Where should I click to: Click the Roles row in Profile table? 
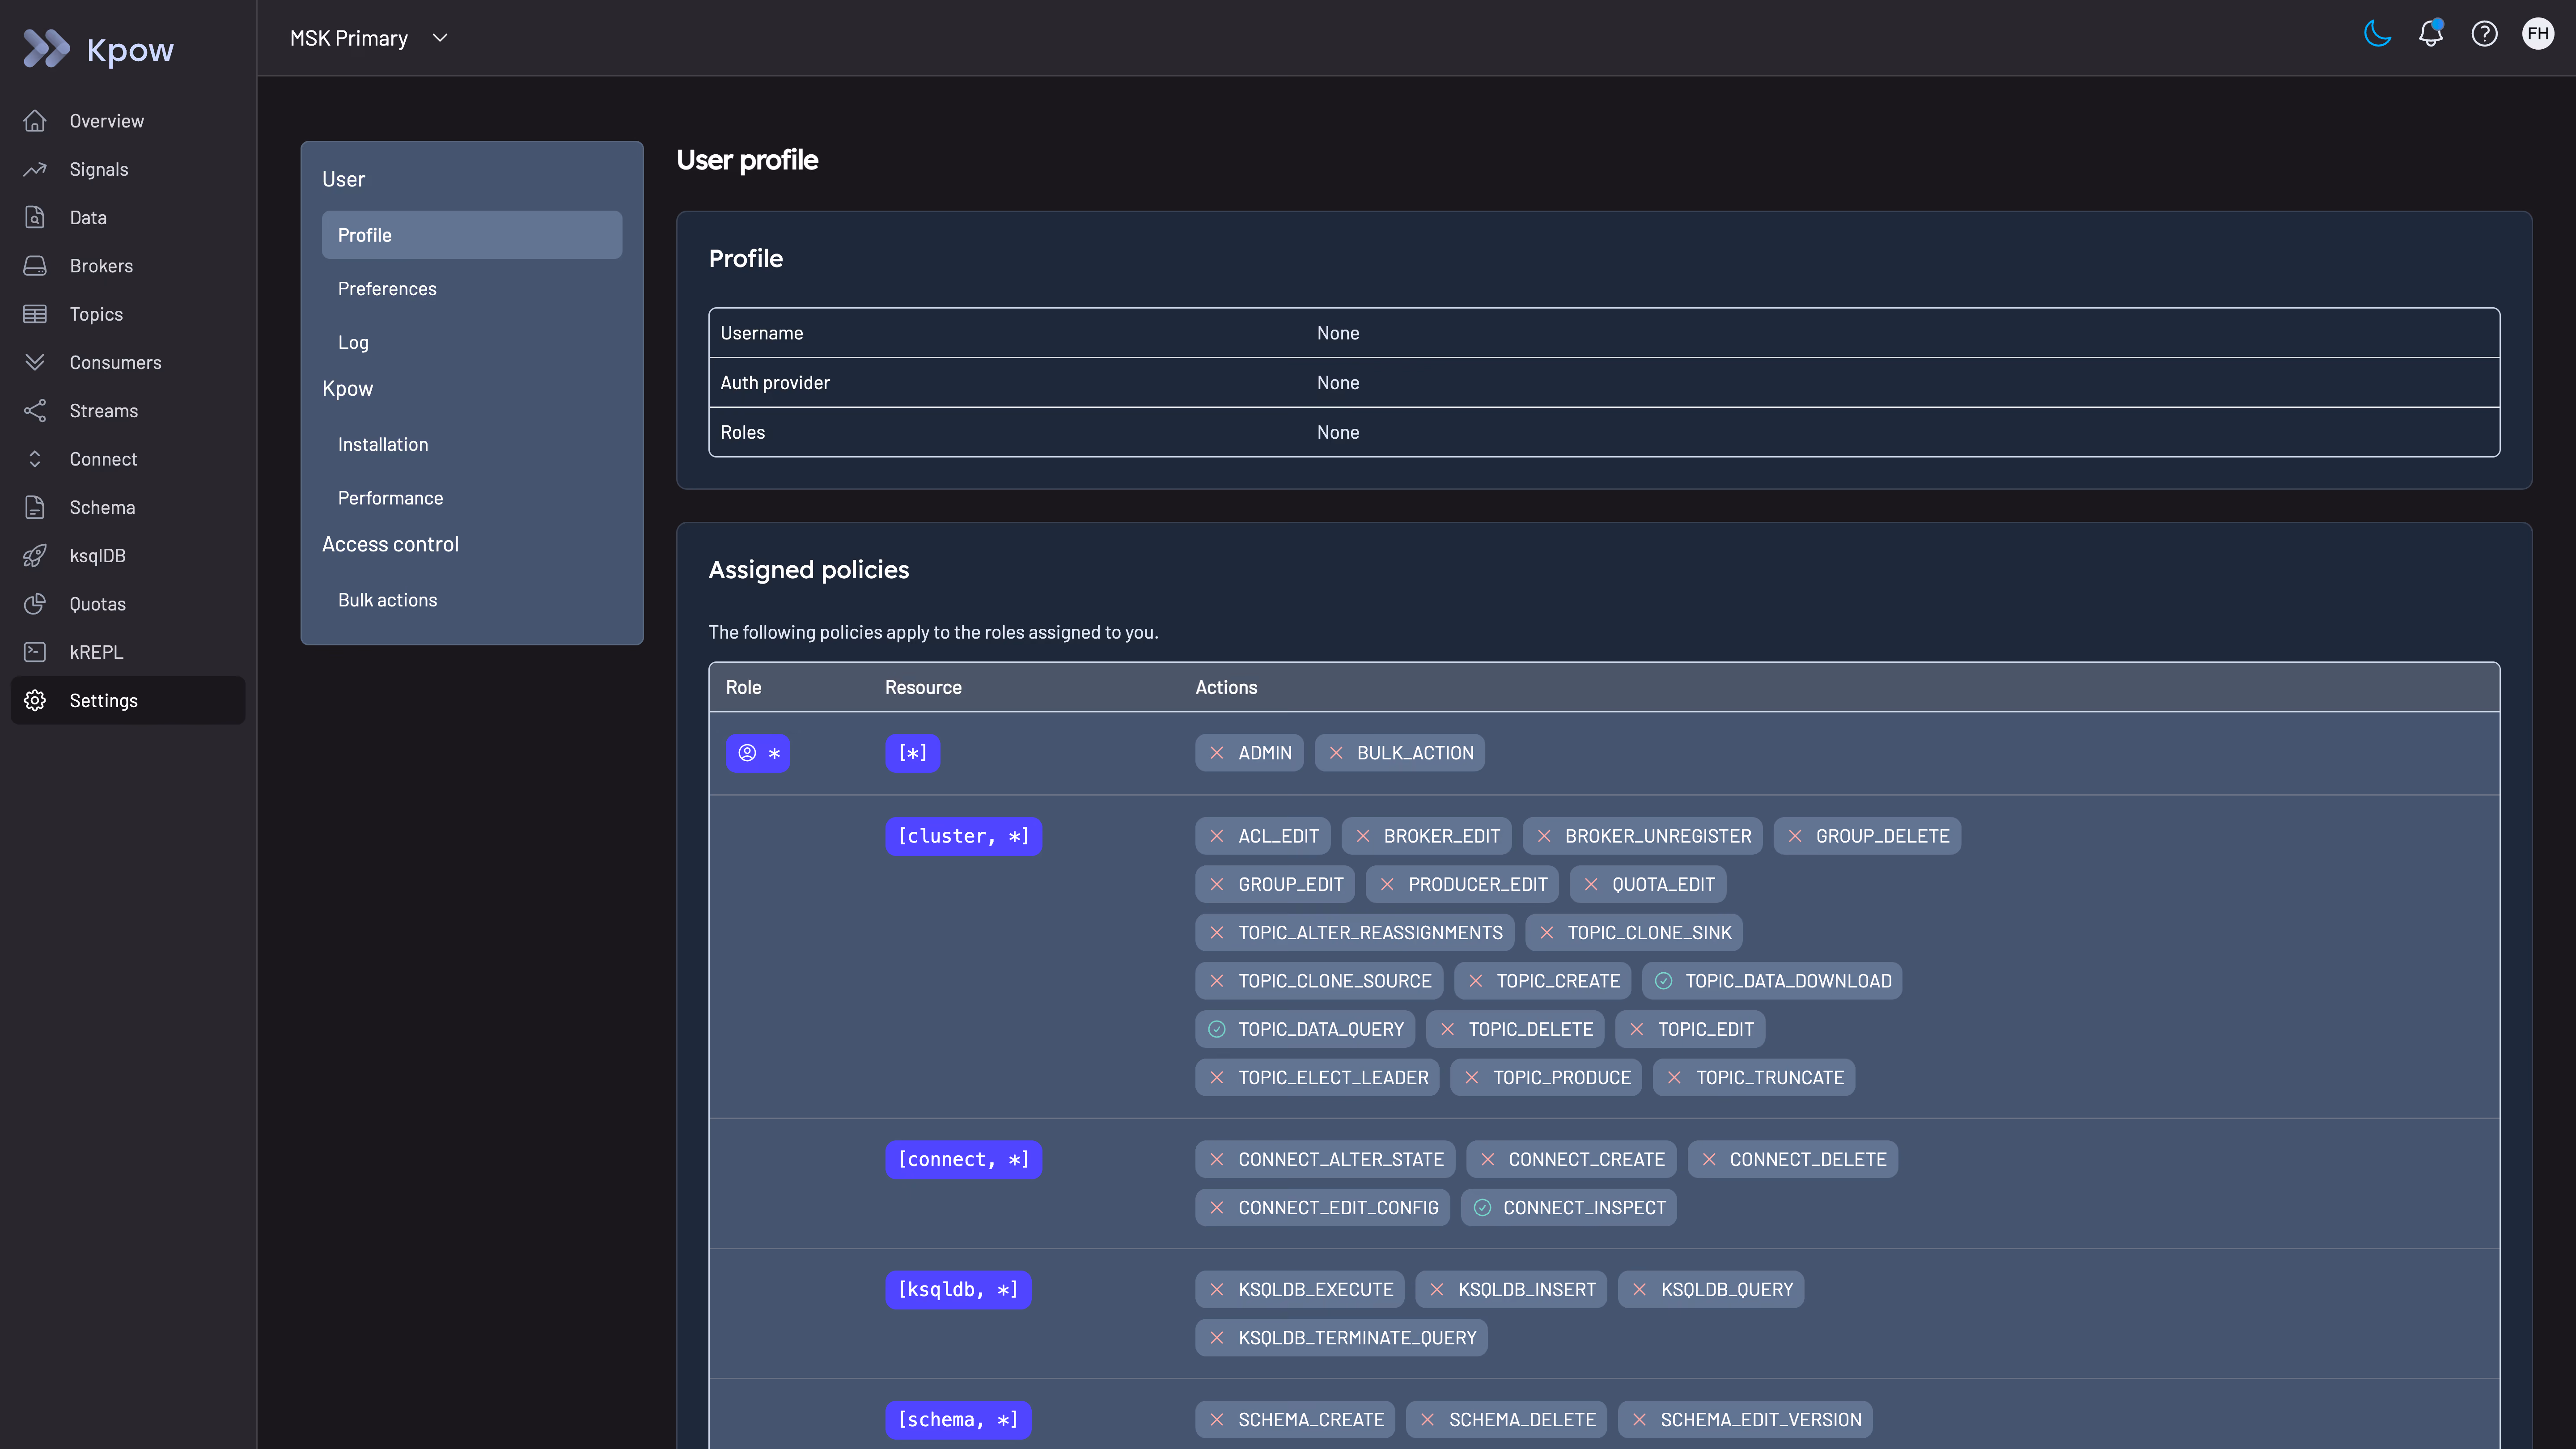(x=1604, y=432)
